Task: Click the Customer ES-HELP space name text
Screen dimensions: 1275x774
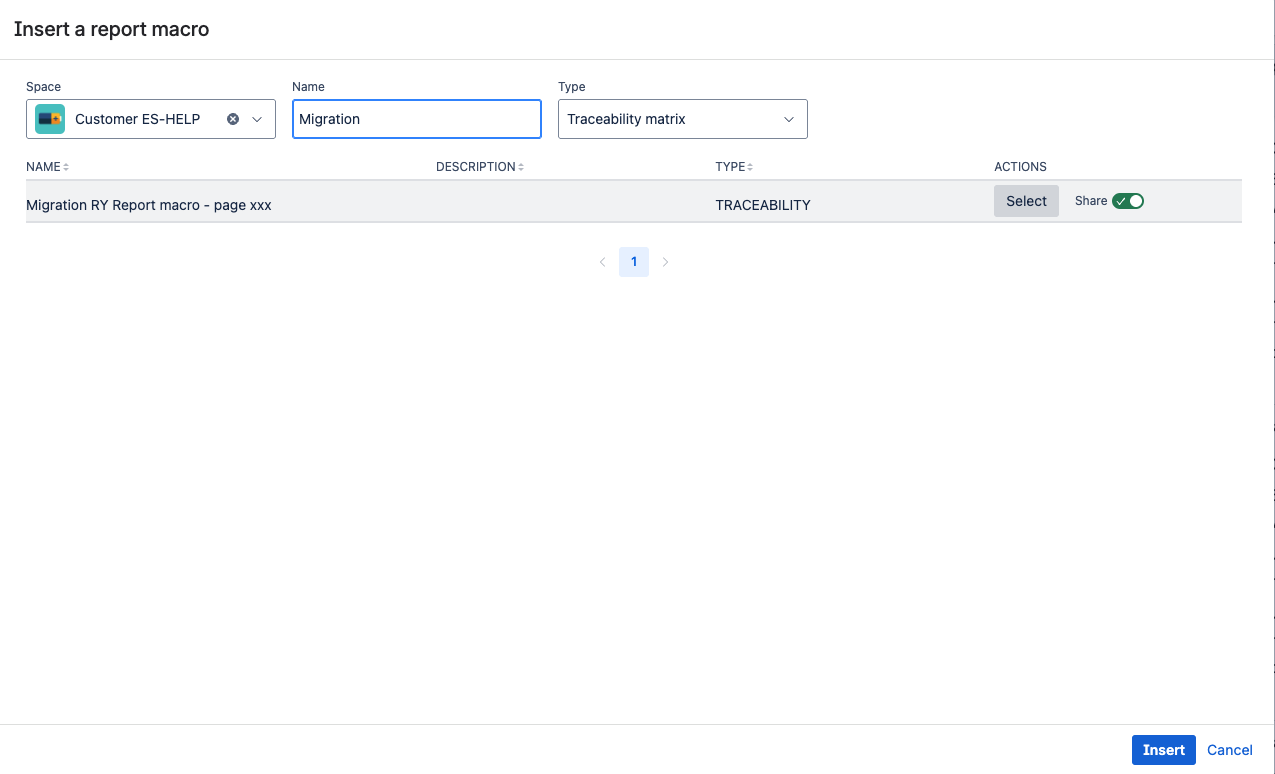Action: coord(137,119)
